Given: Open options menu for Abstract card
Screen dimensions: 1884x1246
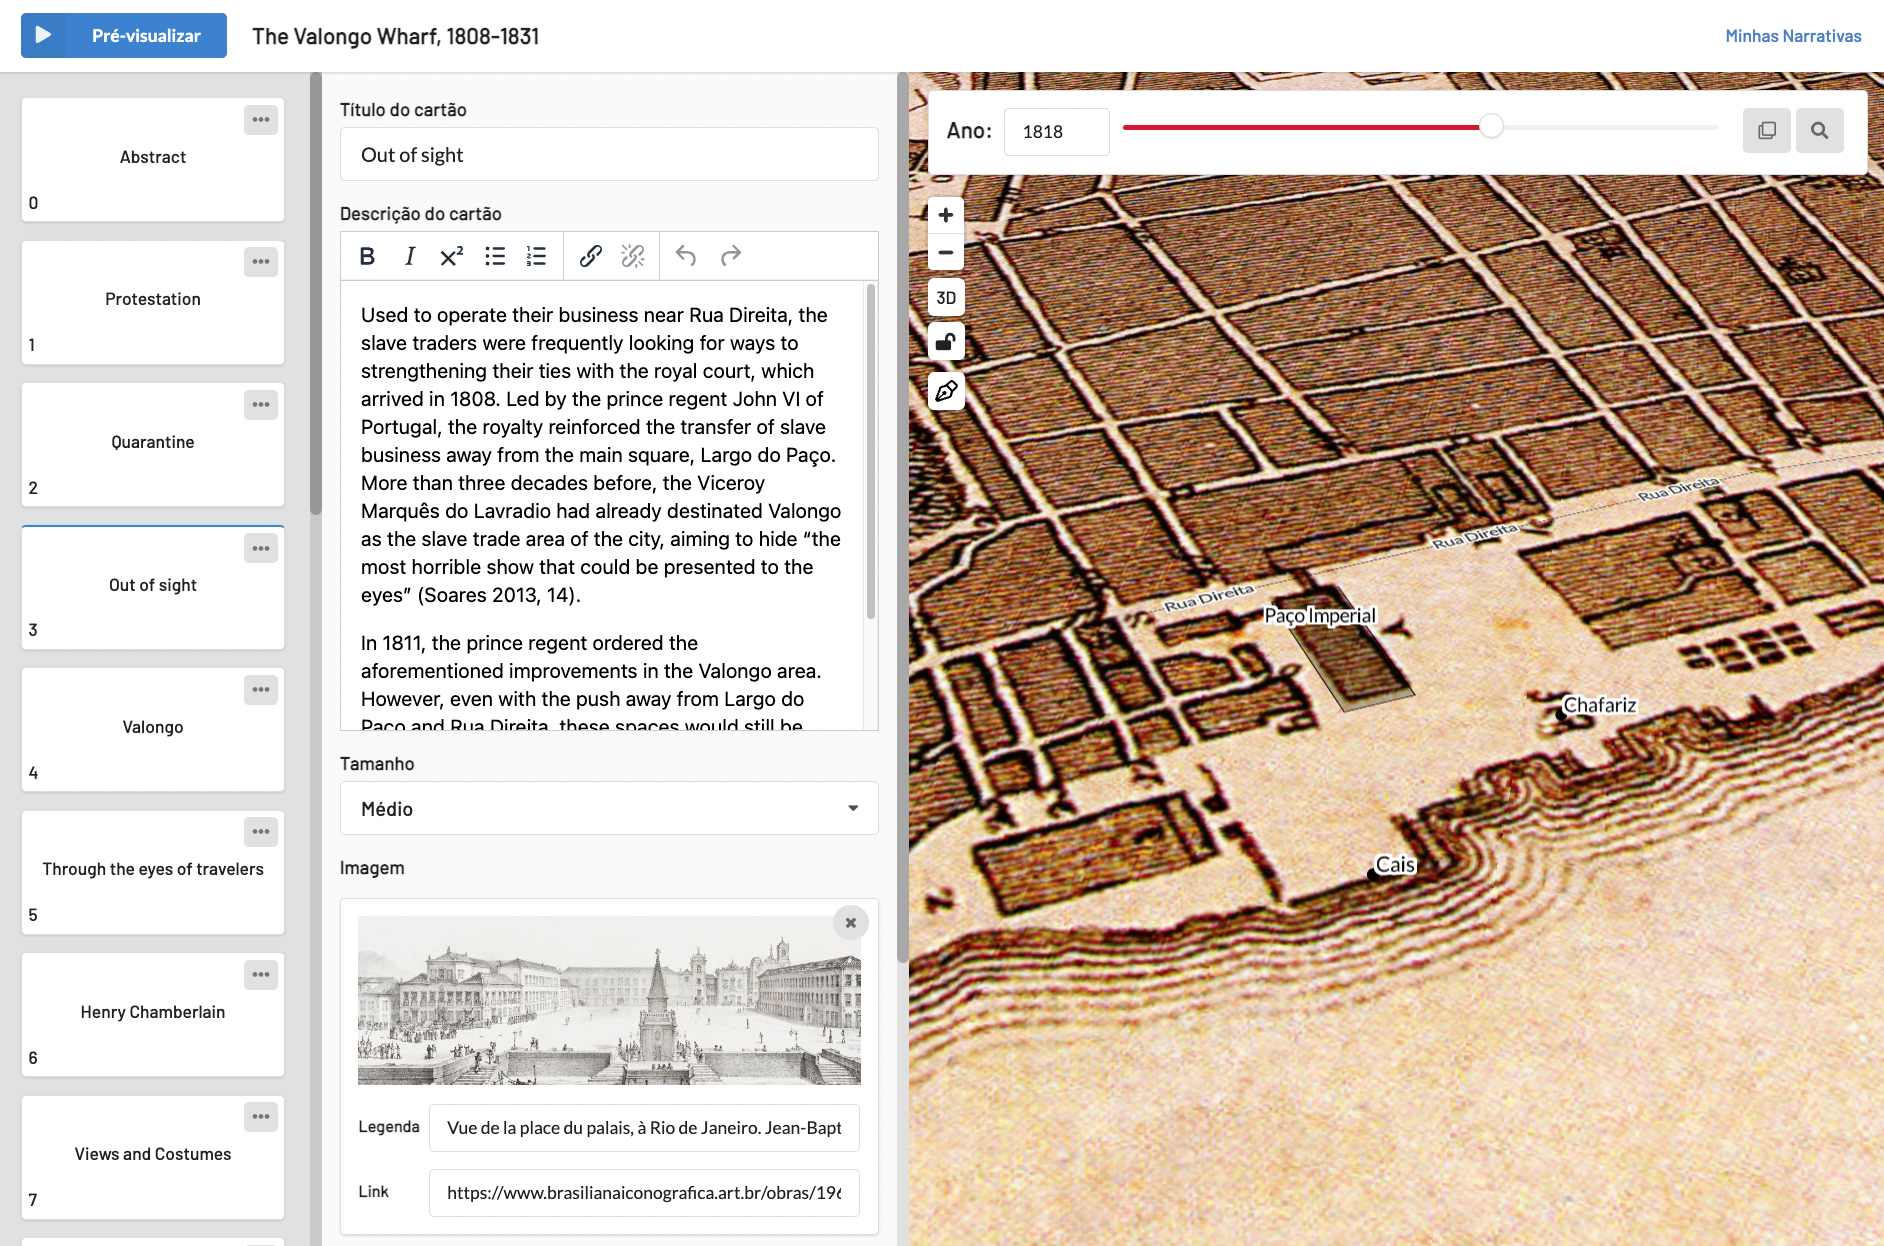Looking at the screenshot, I should click(x=261, y=120).
